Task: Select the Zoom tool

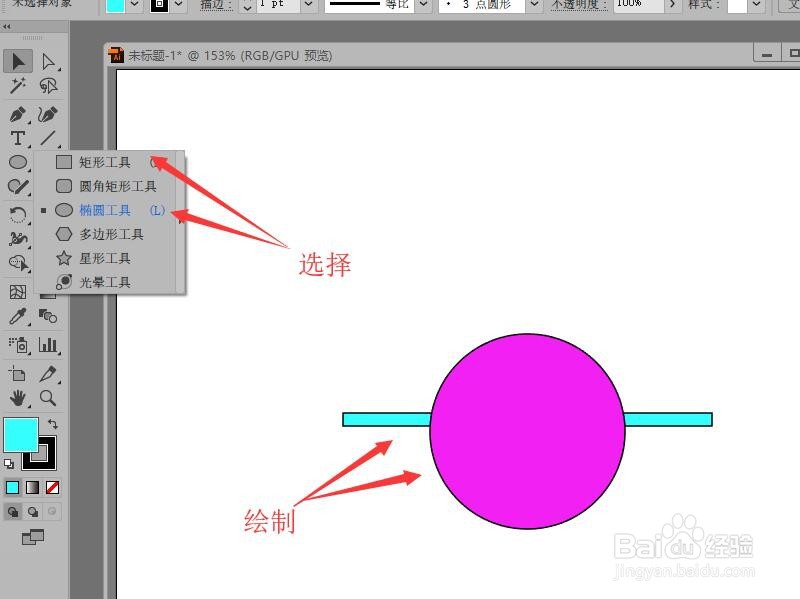Action: pos(48,397)
